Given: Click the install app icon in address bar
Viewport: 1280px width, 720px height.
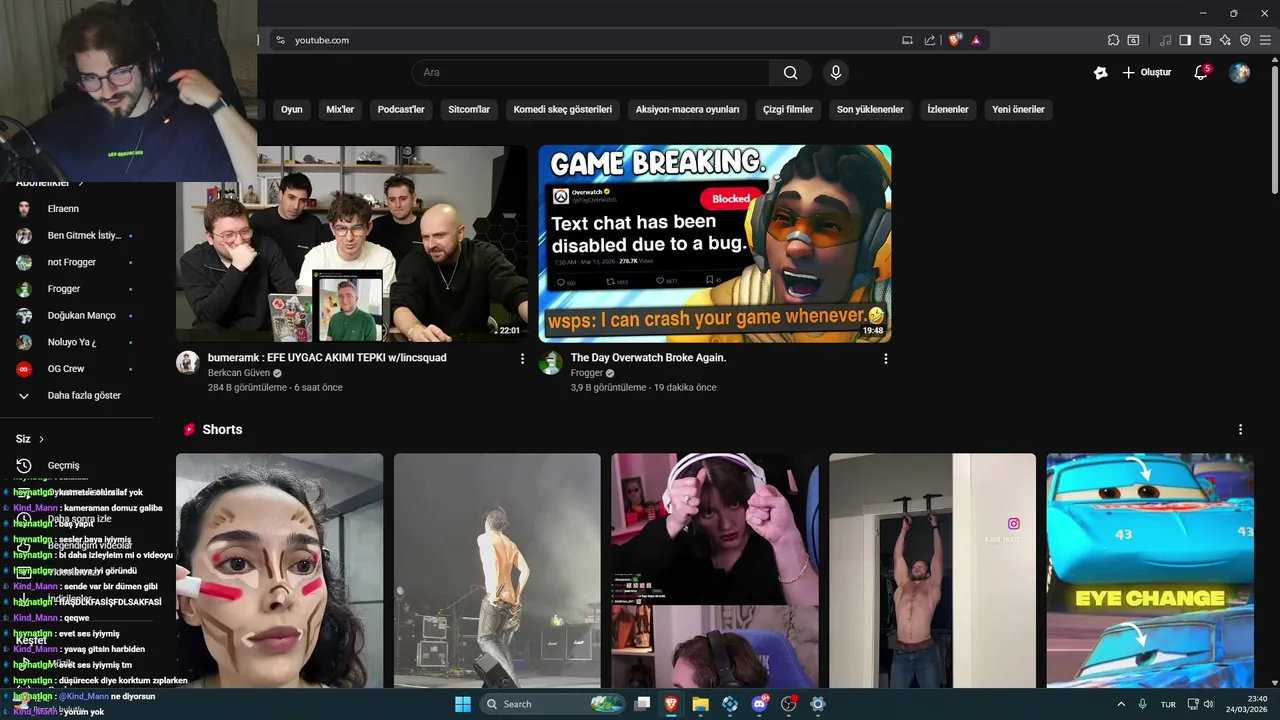Looking at the screenshot, I should coord(907,40).
